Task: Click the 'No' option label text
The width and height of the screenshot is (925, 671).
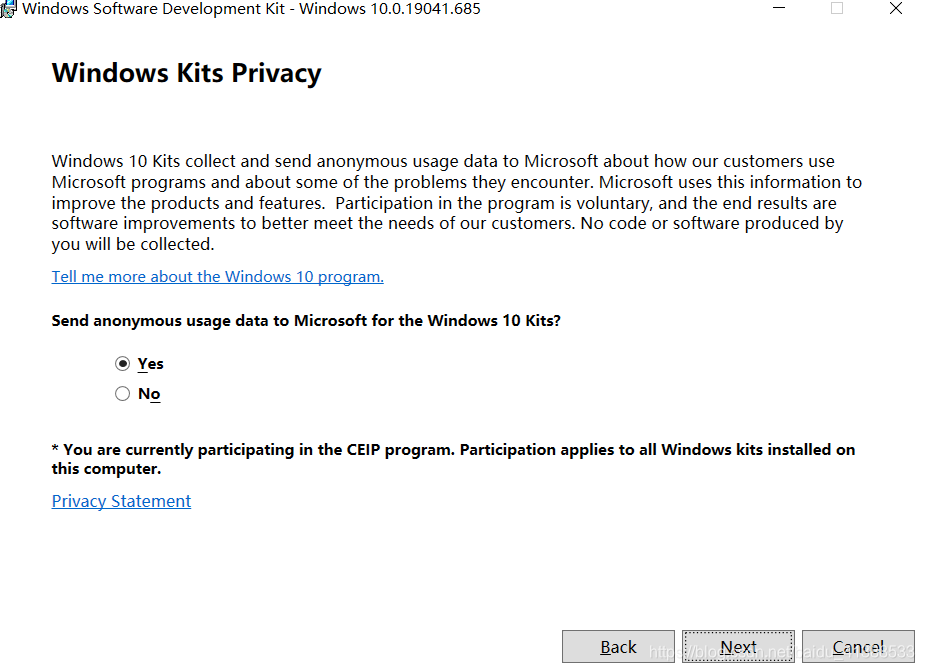Action: click(149, 394)
